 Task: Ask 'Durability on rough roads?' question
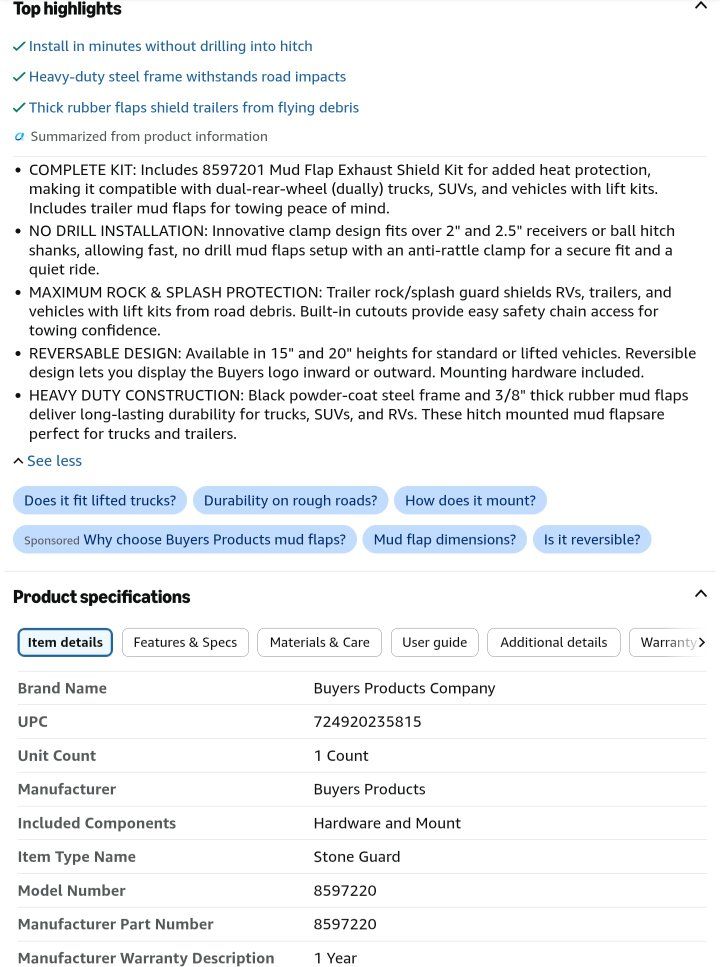tap(290, 500)
